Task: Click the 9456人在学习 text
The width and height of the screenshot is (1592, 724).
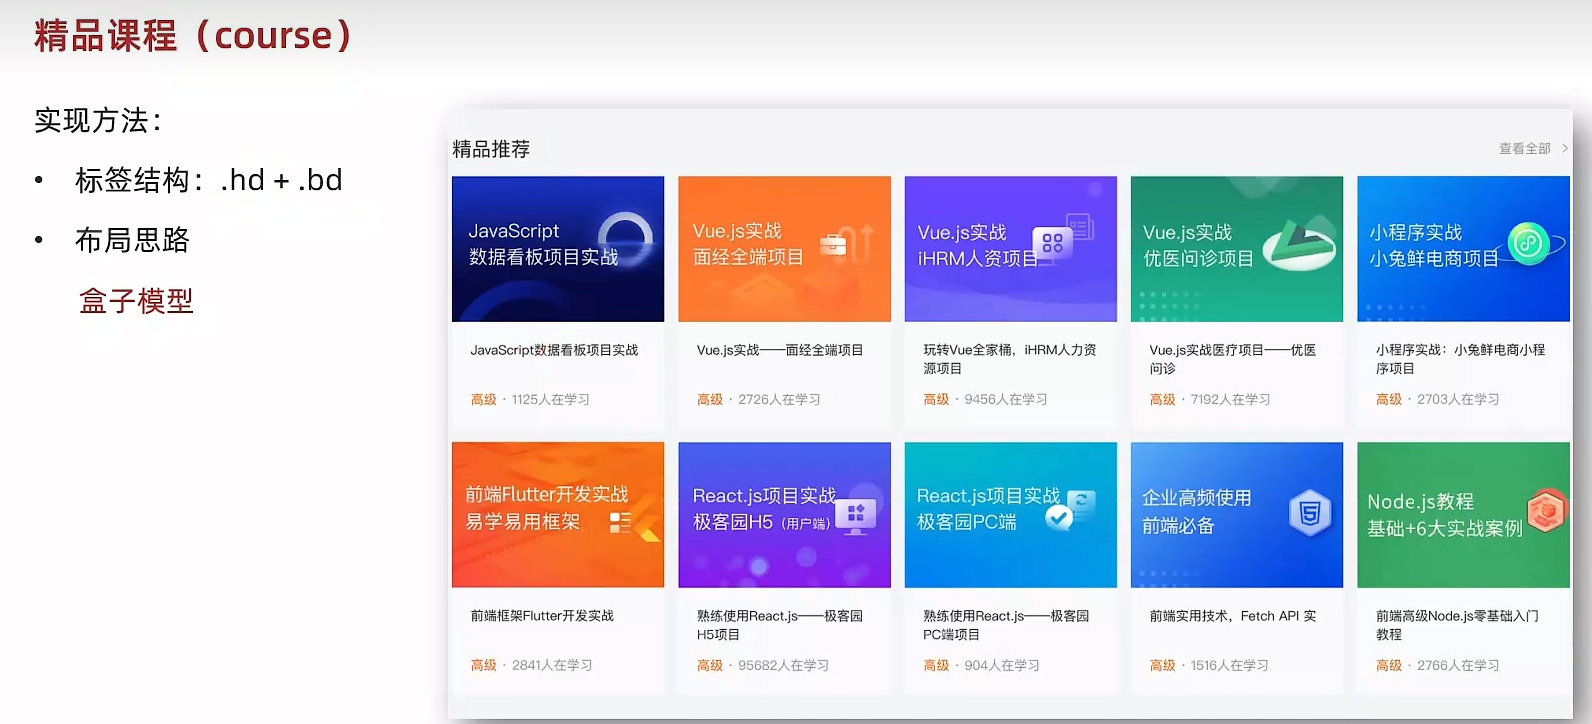Action: pos(1006,399)
